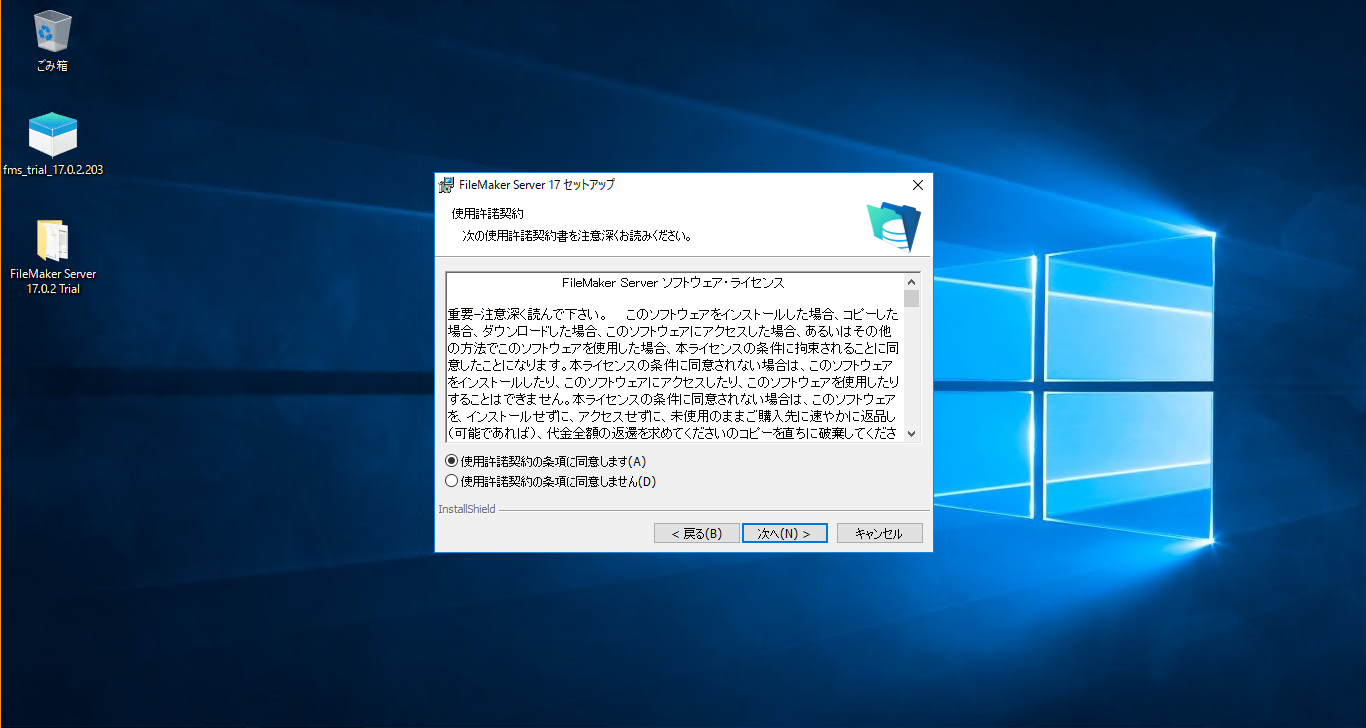Click the scrollbar up arrow of the license text
Image resolution: width=1366 pixels, height=728 pixels.
click(911, 281)
